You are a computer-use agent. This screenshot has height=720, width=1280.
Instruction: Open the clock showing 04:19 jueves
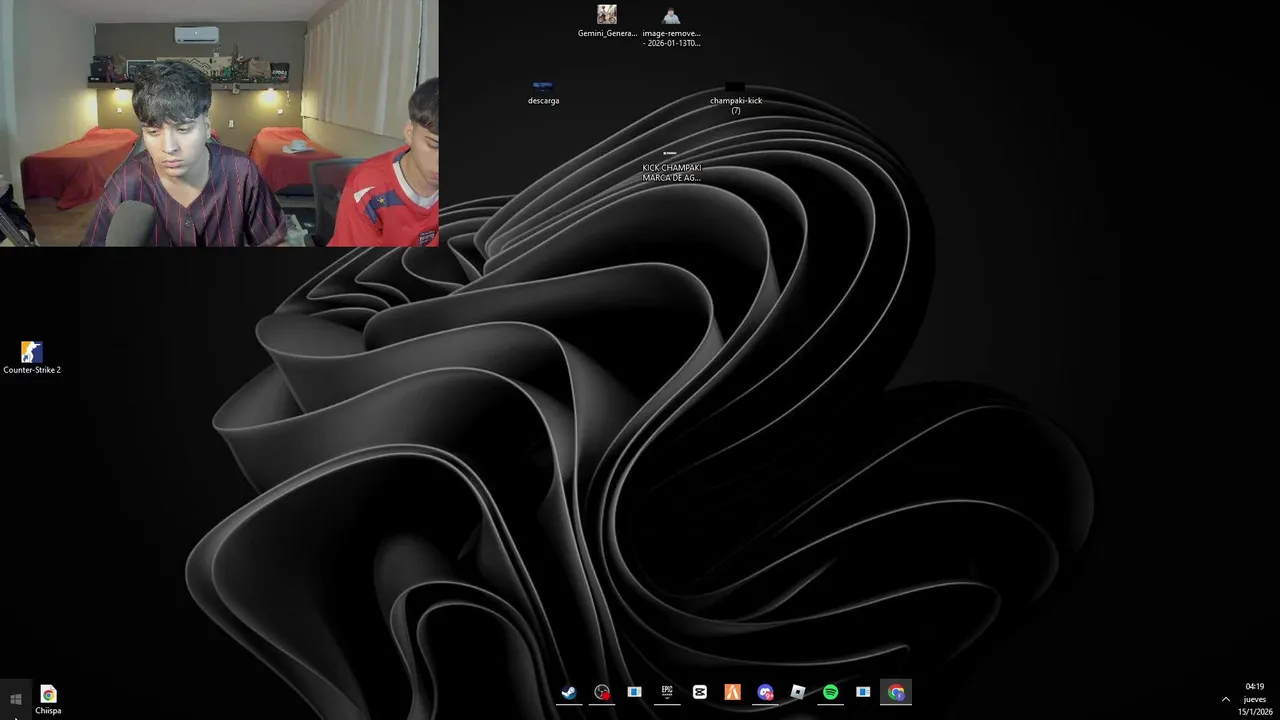tap(1255, 699)
